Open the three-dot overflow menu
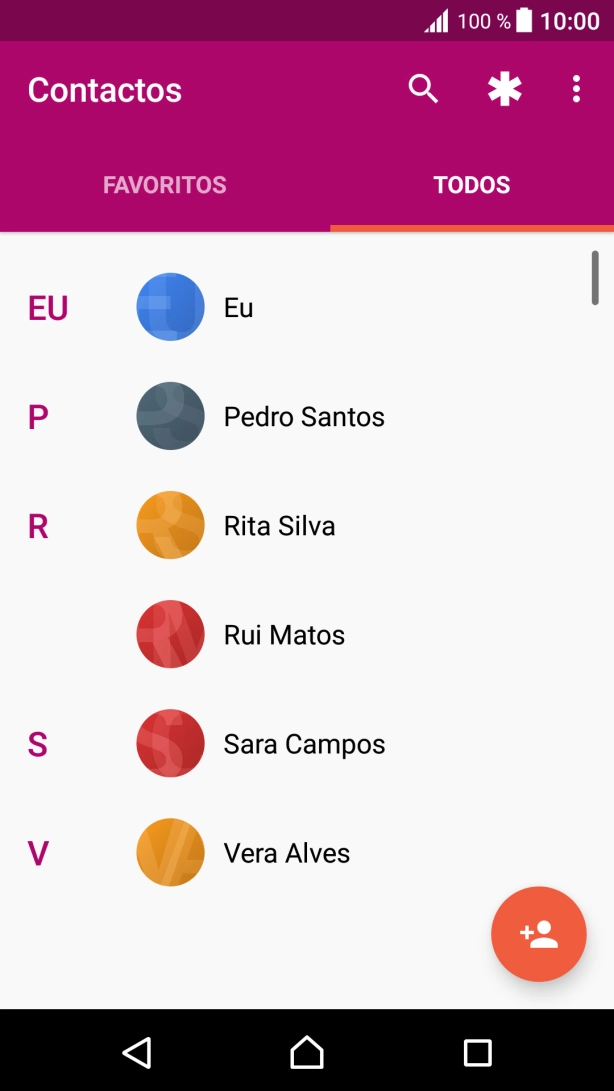This screenshot has width=614, height=1091. coord(576,88)
